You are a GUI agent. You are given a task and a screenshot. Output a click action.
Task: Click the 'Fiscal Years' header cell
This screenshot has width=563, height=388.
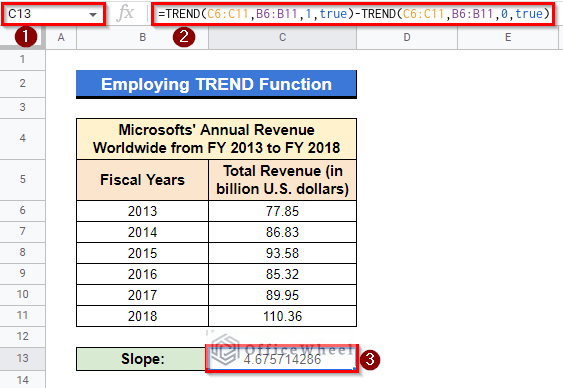(143, 180)
